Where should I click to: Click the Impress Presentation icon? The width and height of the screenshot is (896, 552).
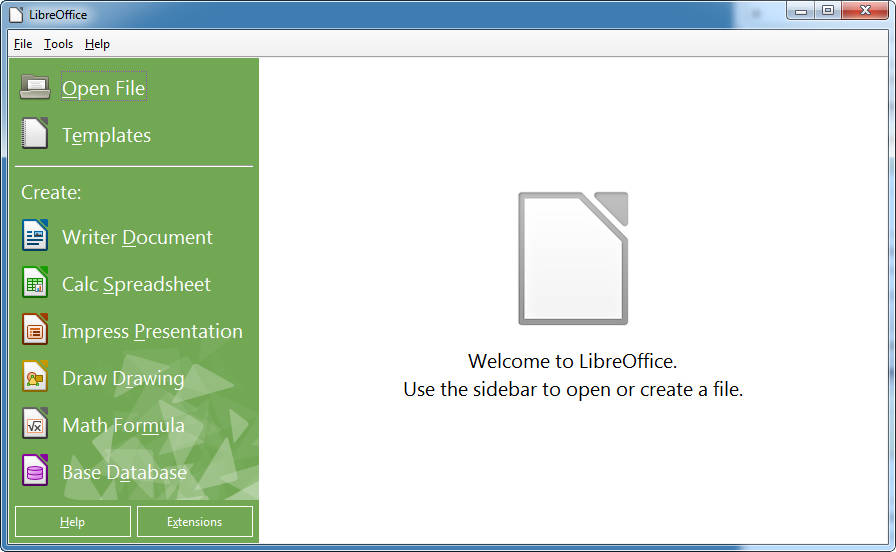click(x=35, y=329)
